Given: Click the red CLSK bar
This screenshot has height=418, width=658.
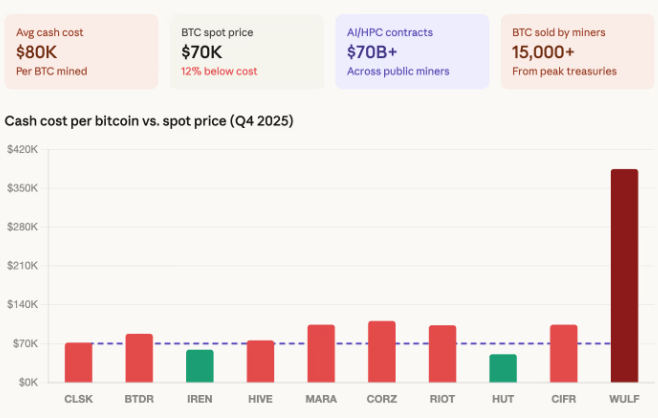Looking at the screenshot, I should click(x=79, y=362).
